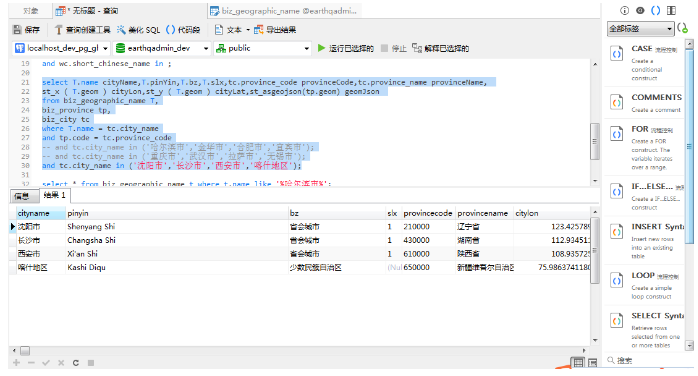
Task: Select the INSERT Syntax snippet
Action: [645, 241]
